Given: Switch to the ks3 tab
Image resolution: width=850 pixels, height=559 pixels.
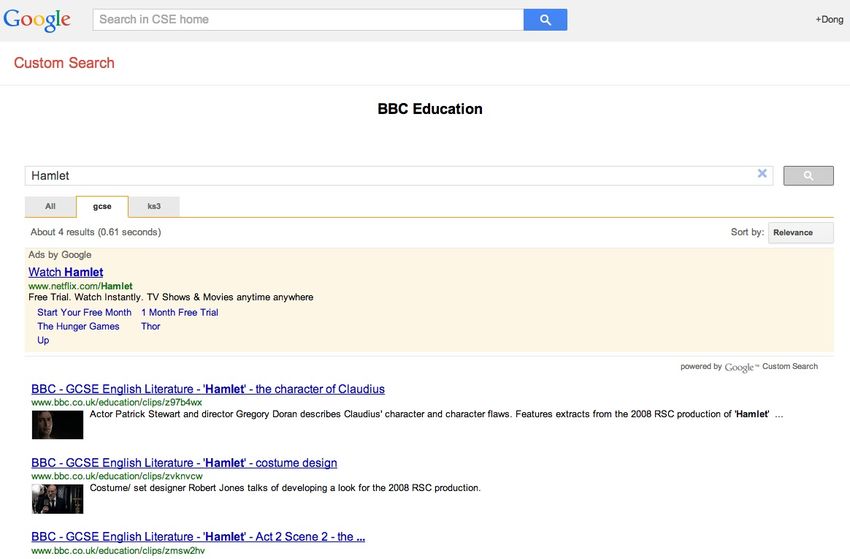Looking at the screenshot, I should 154,206.
